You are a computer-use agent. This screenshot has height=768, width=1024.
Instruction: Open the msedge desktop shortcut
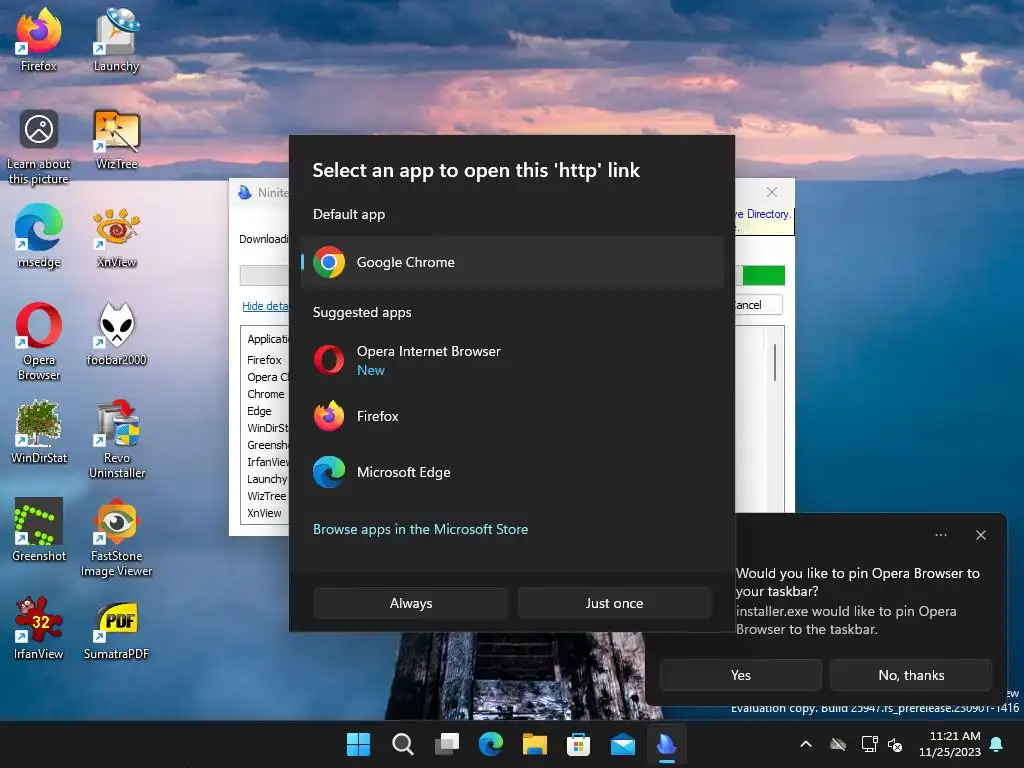click(x=39, y=236)
